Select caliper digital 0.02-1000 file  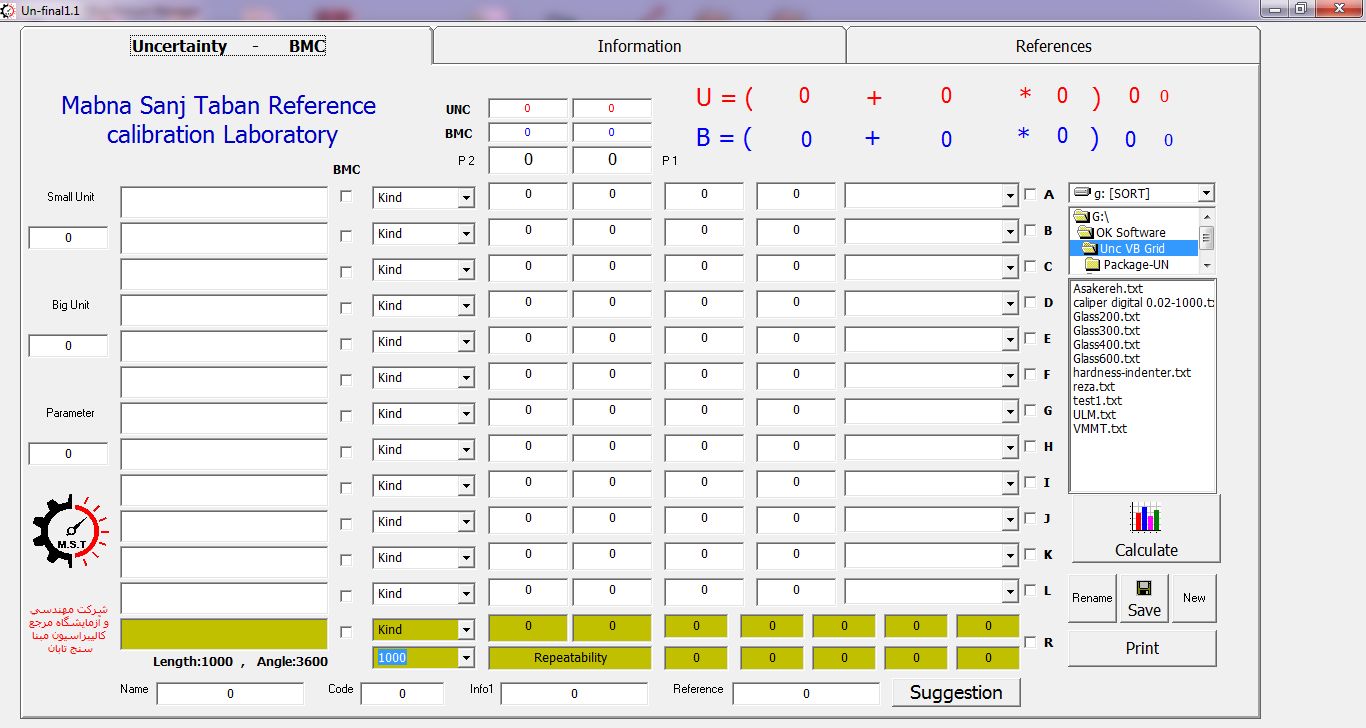tap(1143, 303)
